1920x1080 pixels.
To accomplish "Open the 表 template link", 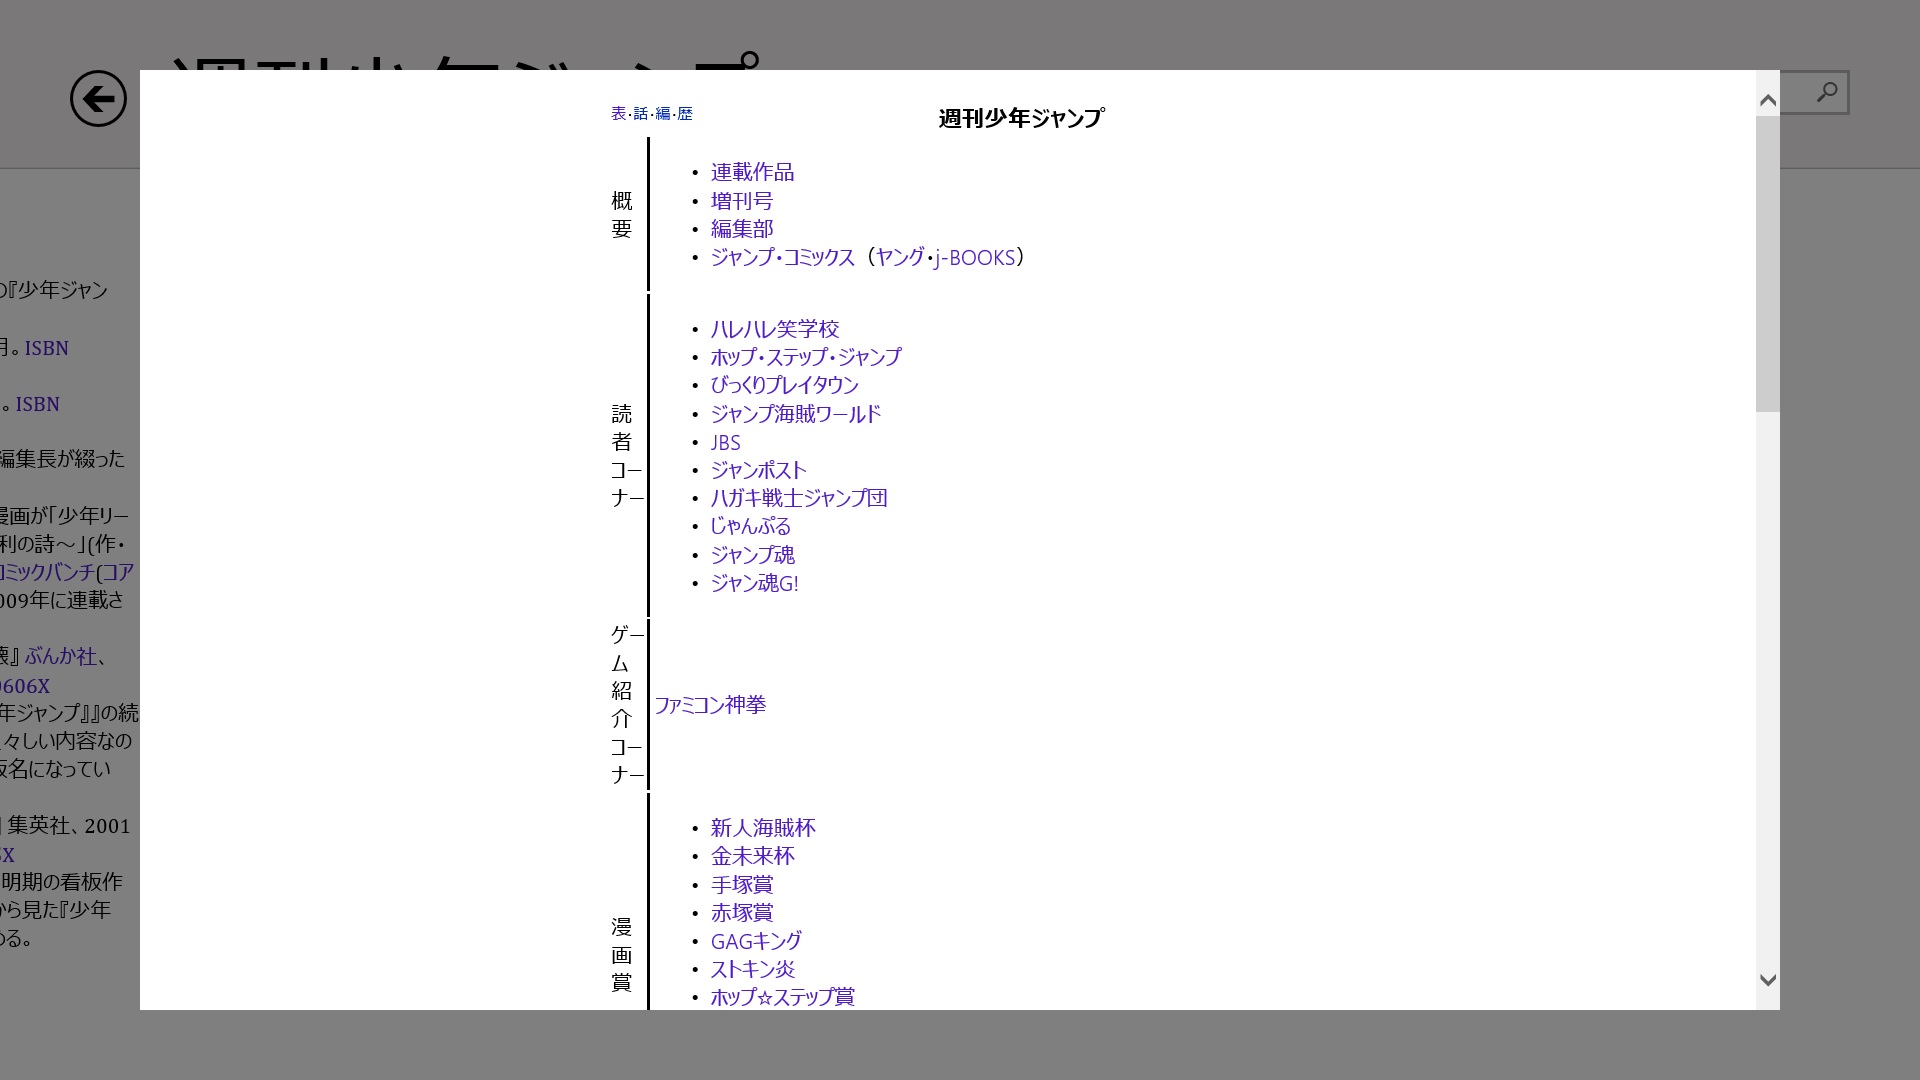I will 619,114.
